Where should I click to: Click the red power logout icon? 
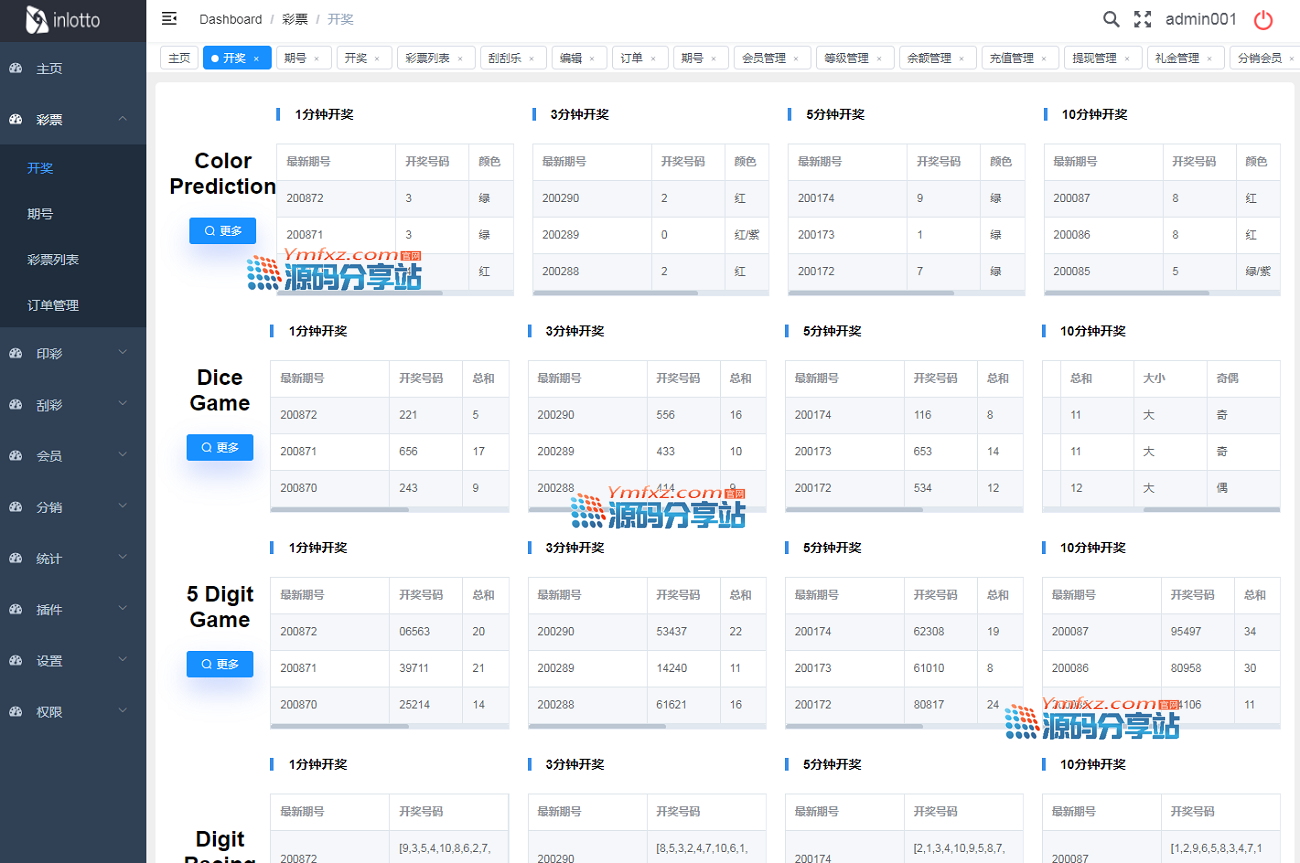[x=1263, y=19]
